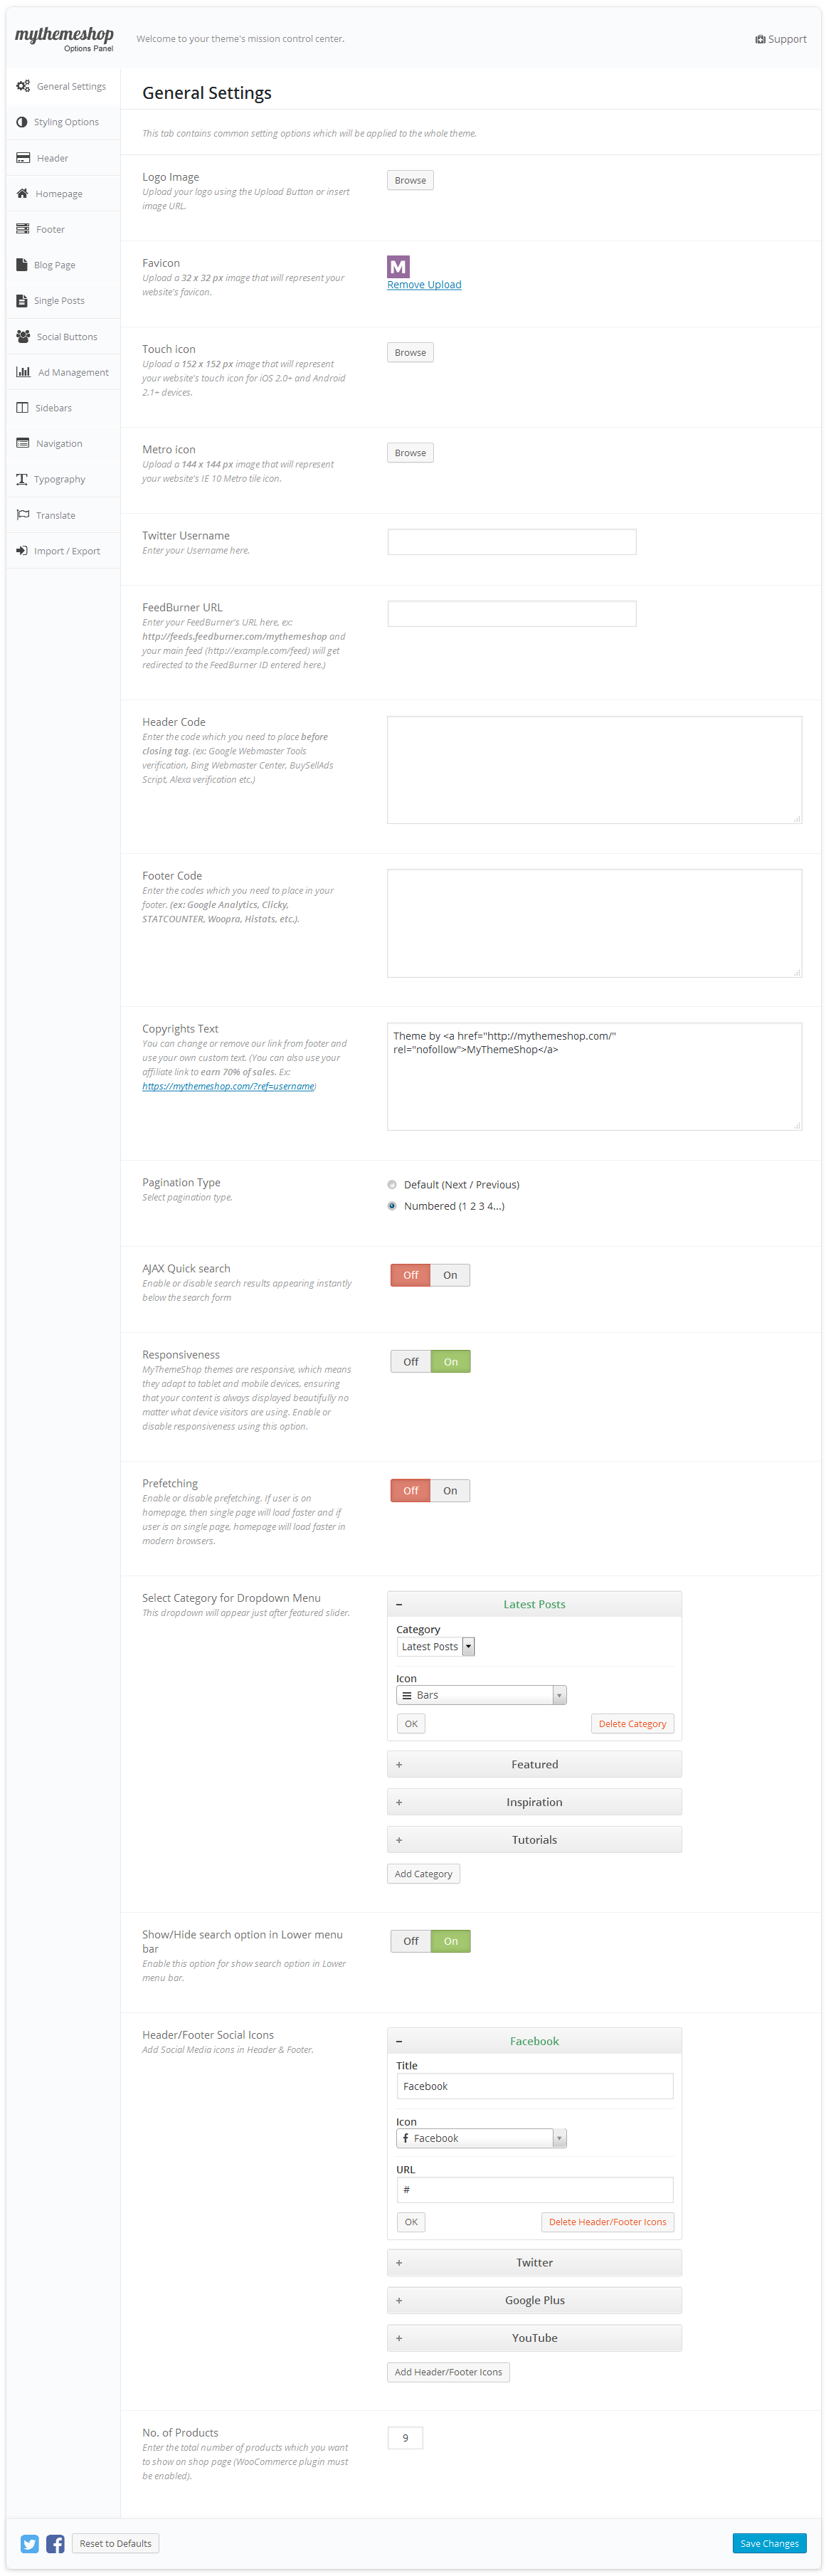
Task: Click the Ad Management chart icon
Action: click(23, 372)
